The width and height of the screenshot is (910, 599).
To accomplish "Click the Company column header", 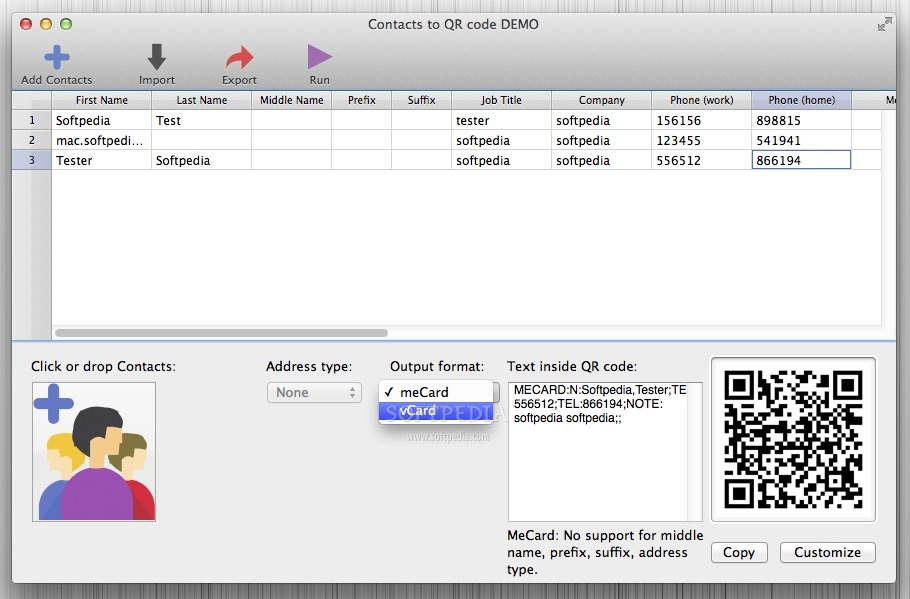I will point(601,100).
